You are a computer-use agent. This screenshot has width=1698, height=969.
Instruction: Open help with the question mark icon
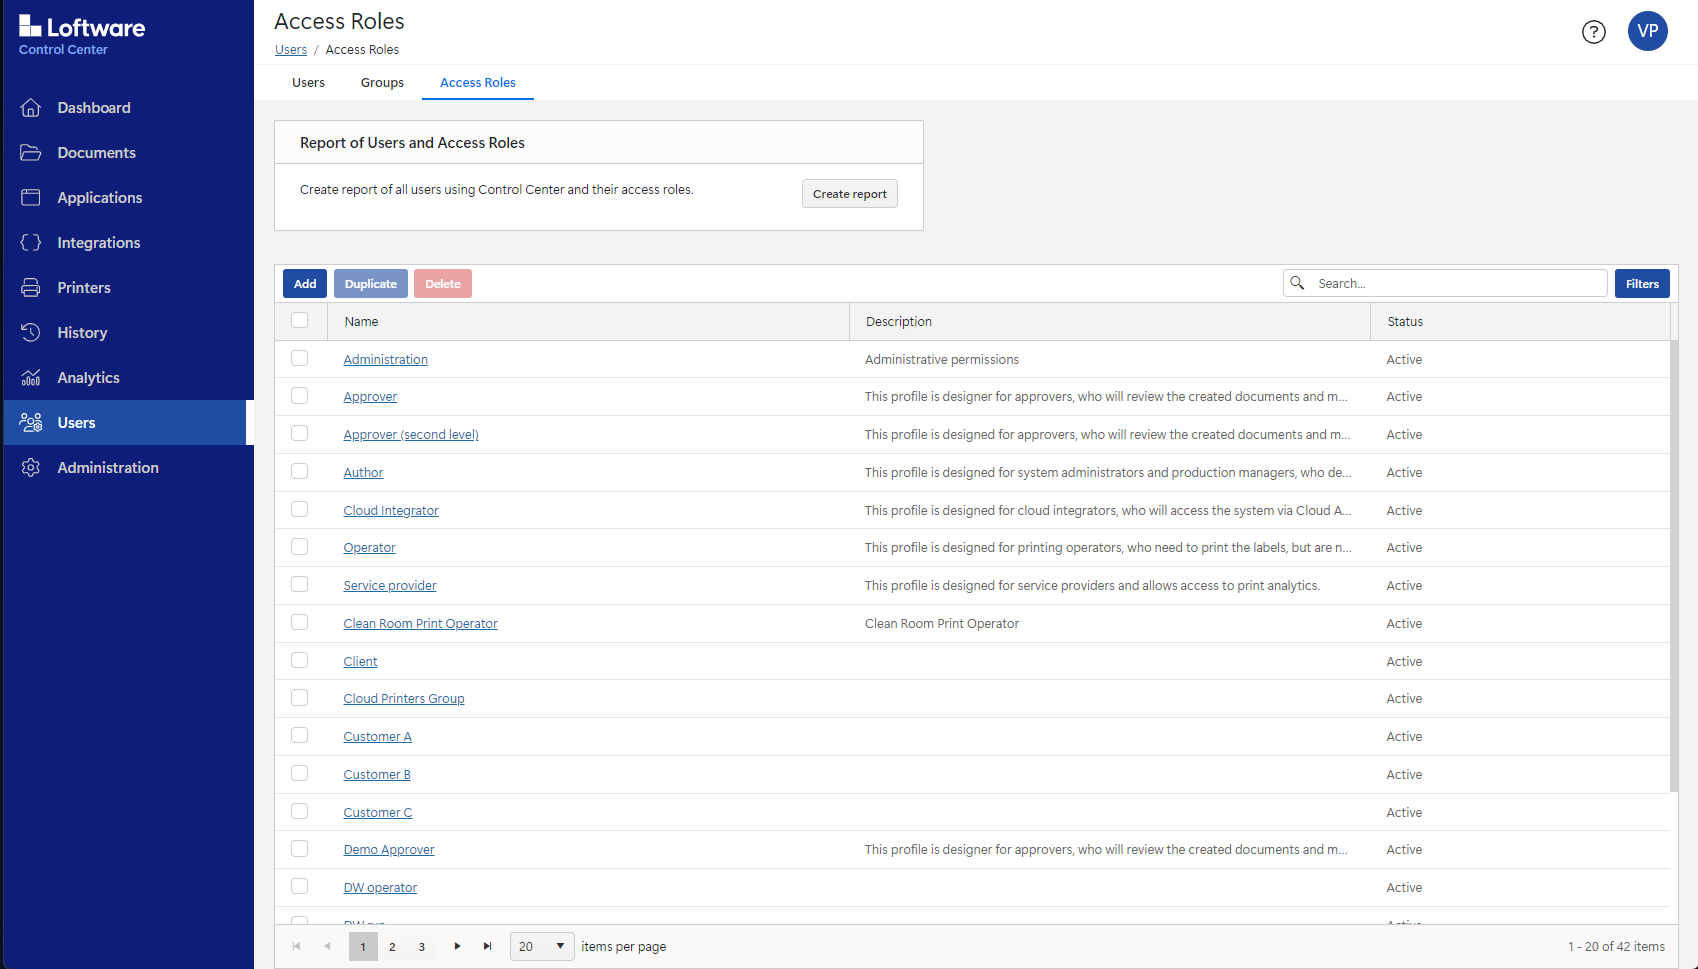tap(1593, 32)
